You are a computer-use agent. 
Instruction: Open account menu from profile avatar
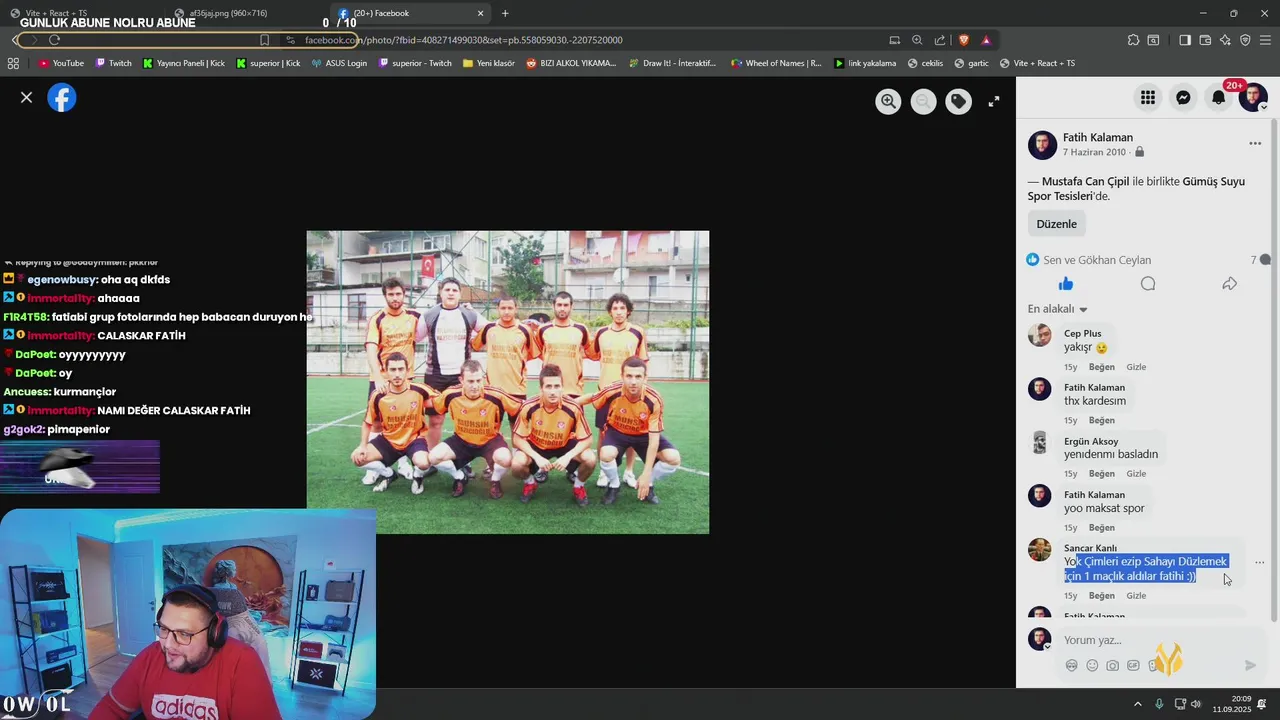[1253, 97]
